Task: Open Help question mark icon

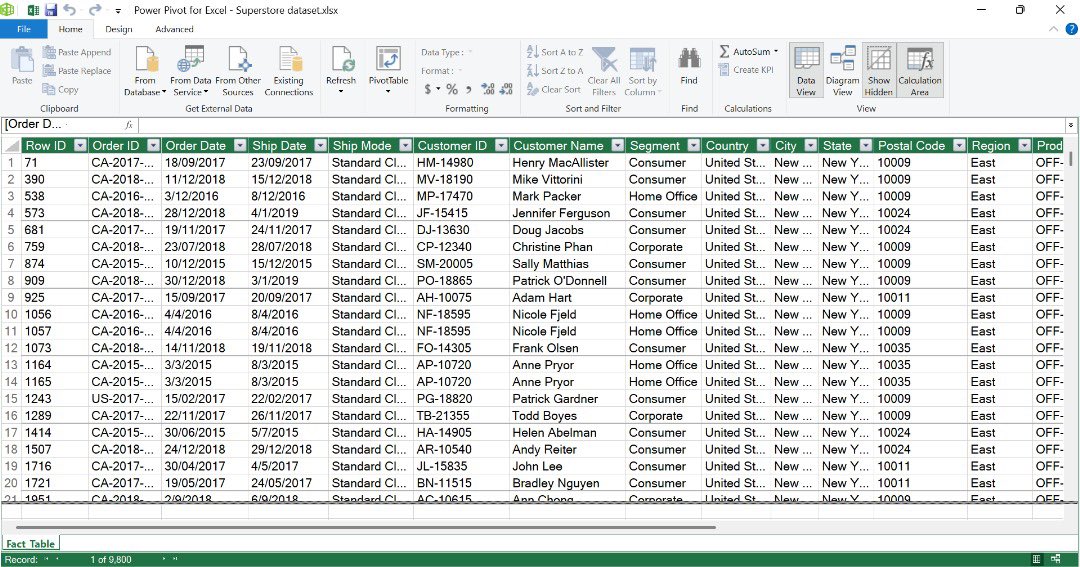Action: (x=1072, y=29)
